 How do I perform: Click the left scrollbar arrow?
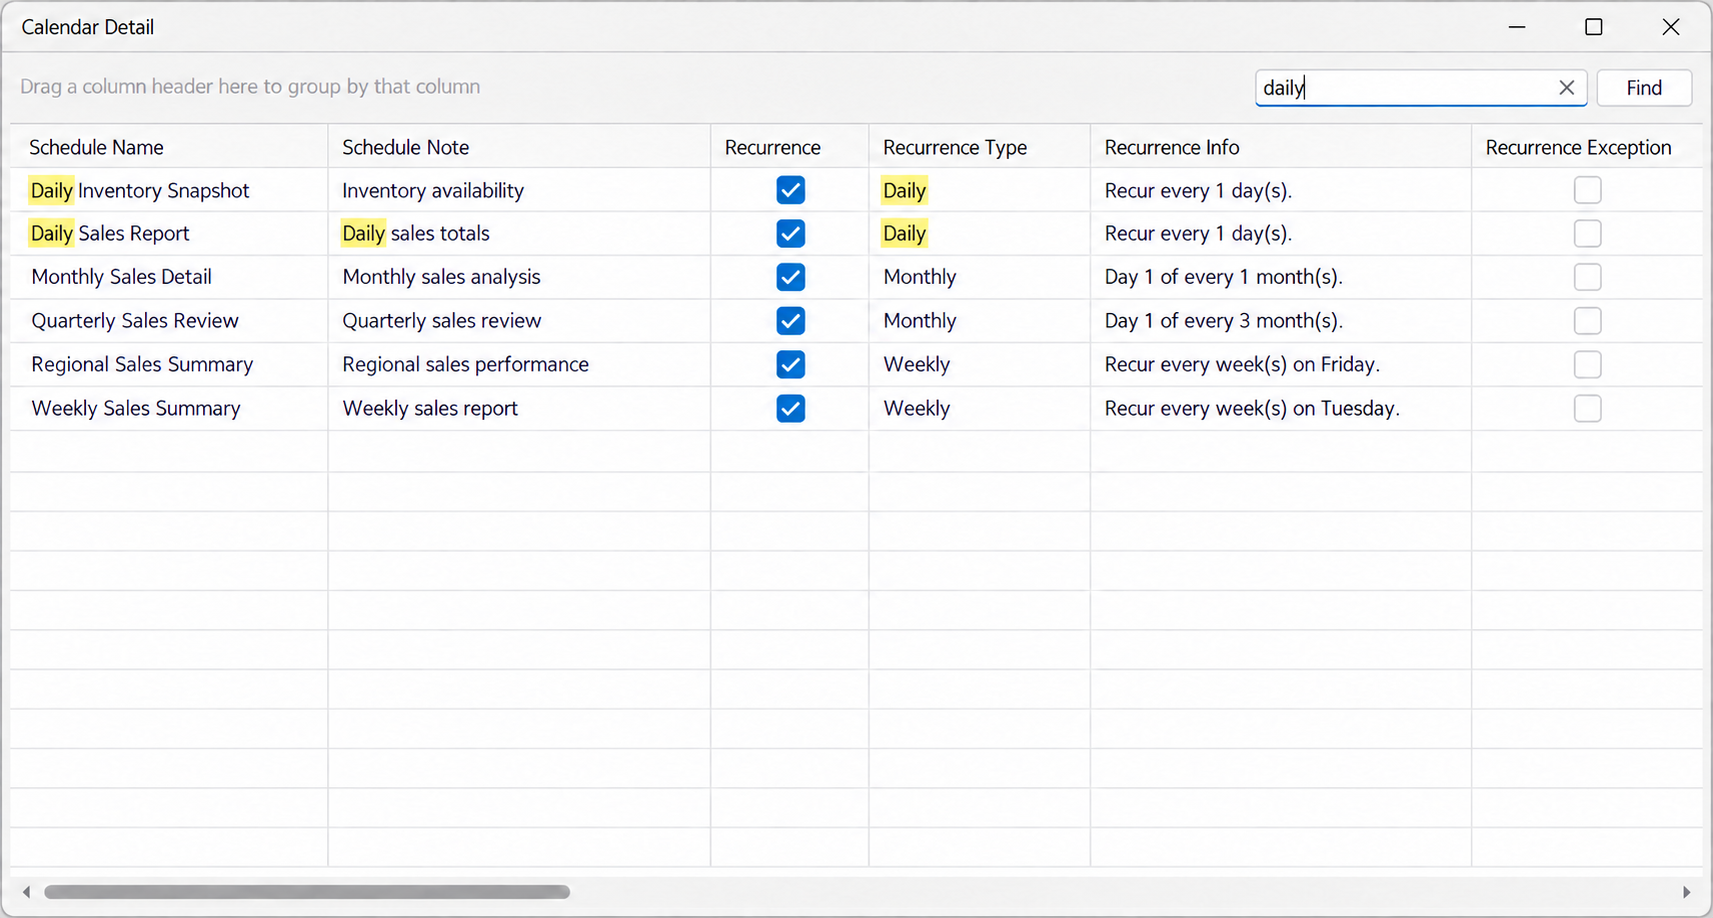pyautogui.click(x=26, y=892)
